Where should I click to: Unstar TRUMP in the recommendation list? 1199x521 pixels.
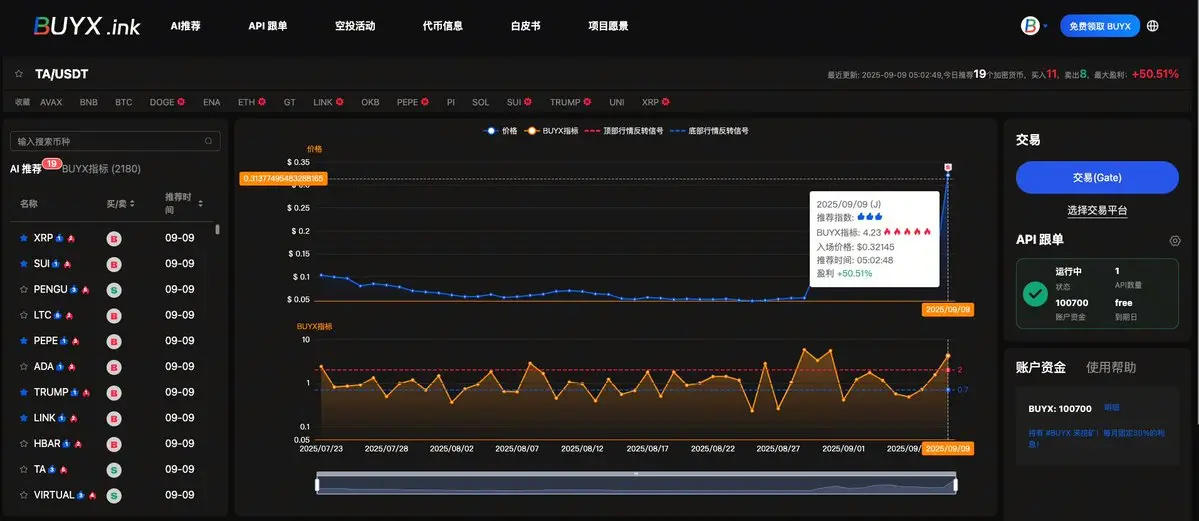(x=23, y=392)
